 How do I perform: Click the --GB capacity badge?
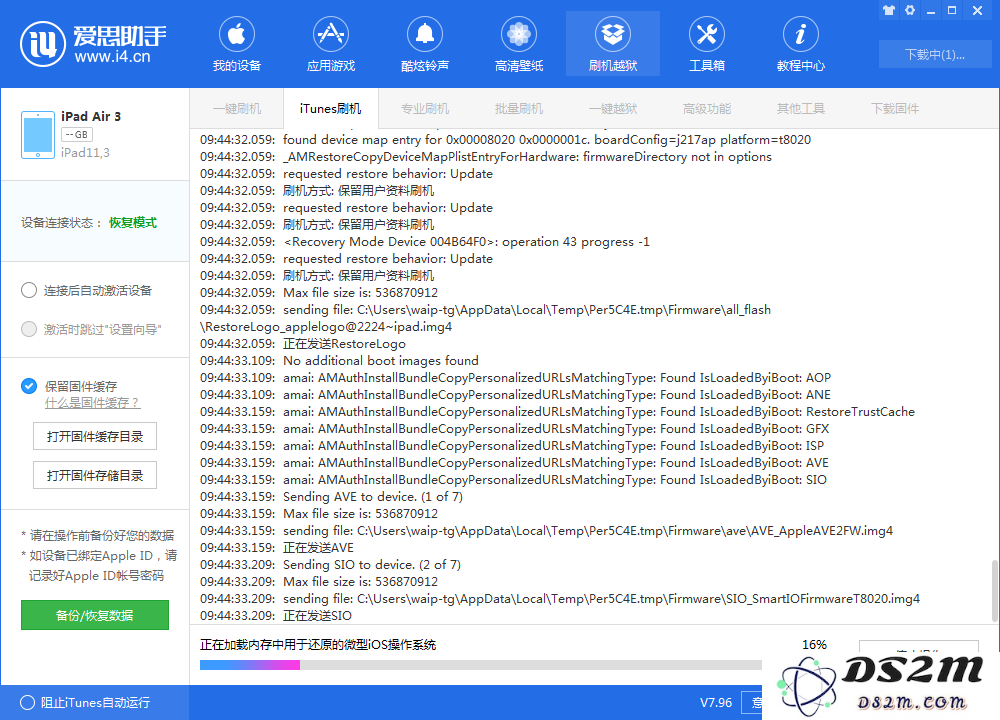77,135
